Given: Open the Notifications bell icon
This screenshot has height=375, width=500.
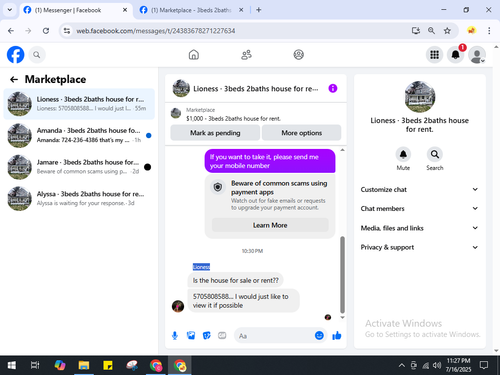Looking at the screenshot, I should pos(456,55).
